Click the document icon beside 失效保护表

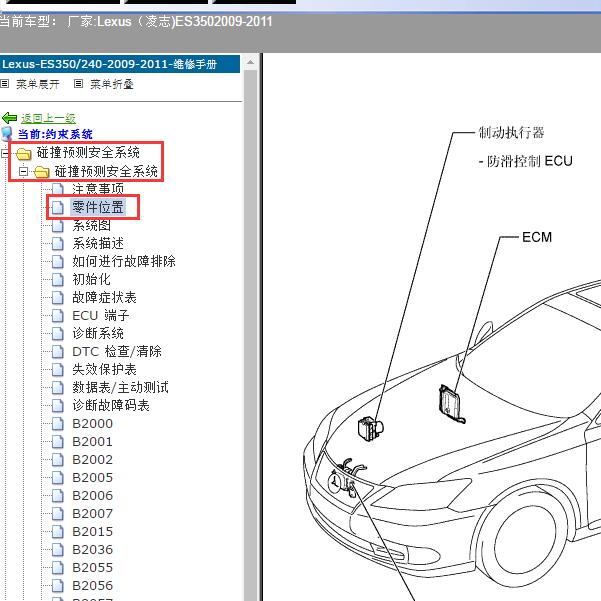coord(57,369)
